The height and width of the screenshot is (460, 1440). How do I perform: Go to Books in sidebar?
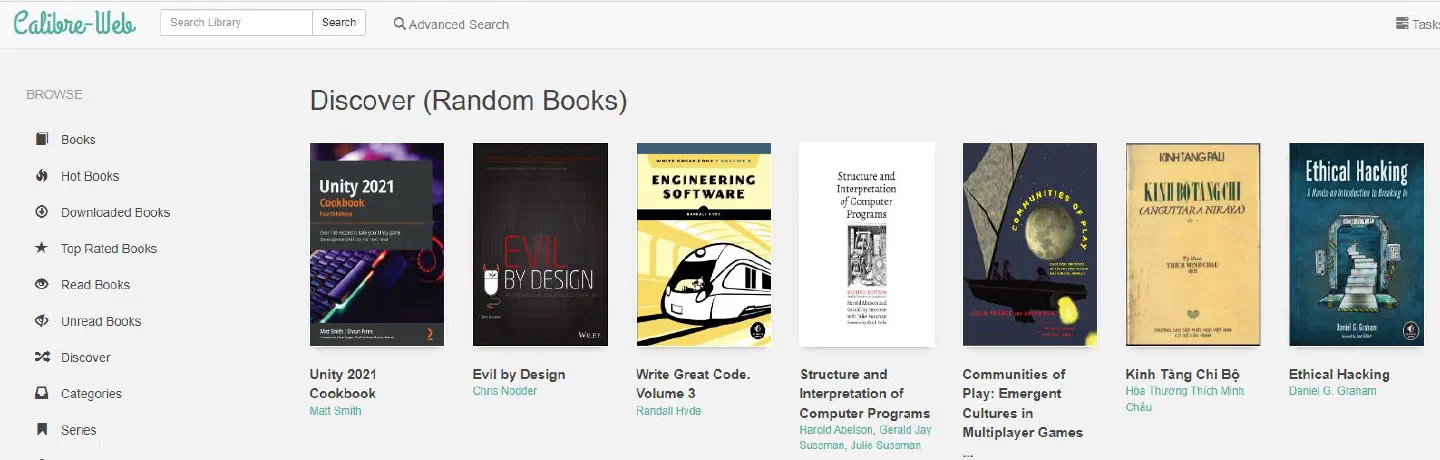point(78,140)
